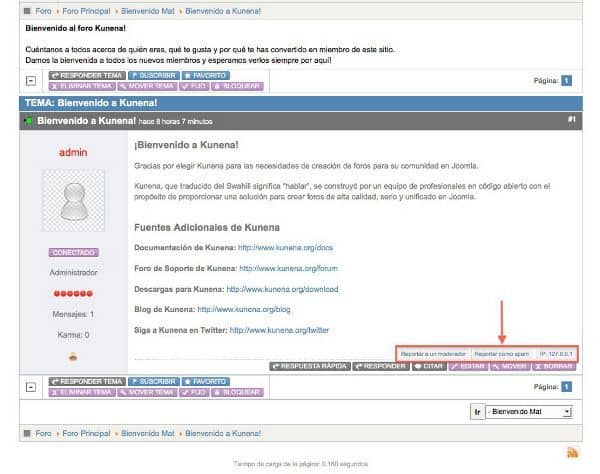This screenshot has height=474, width=600.
Task: Click the IP: 127.0.0.1 link
Action: point(556,354)
